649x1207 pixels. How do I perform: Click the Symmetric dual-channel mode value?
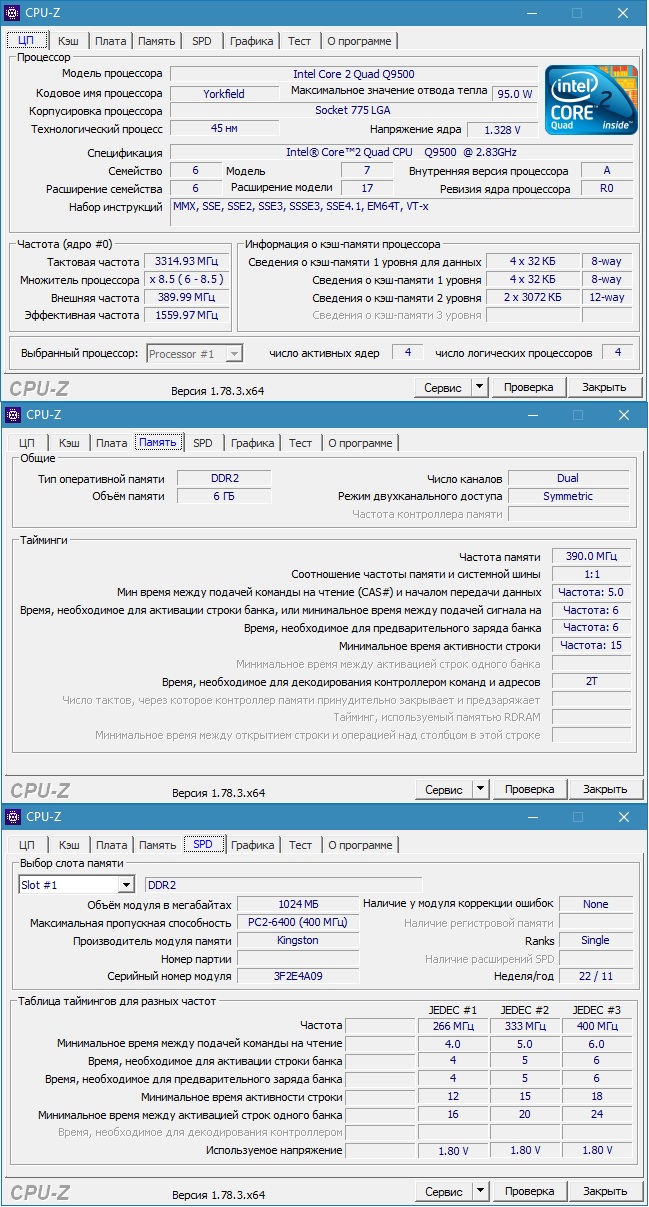point(568,496)
